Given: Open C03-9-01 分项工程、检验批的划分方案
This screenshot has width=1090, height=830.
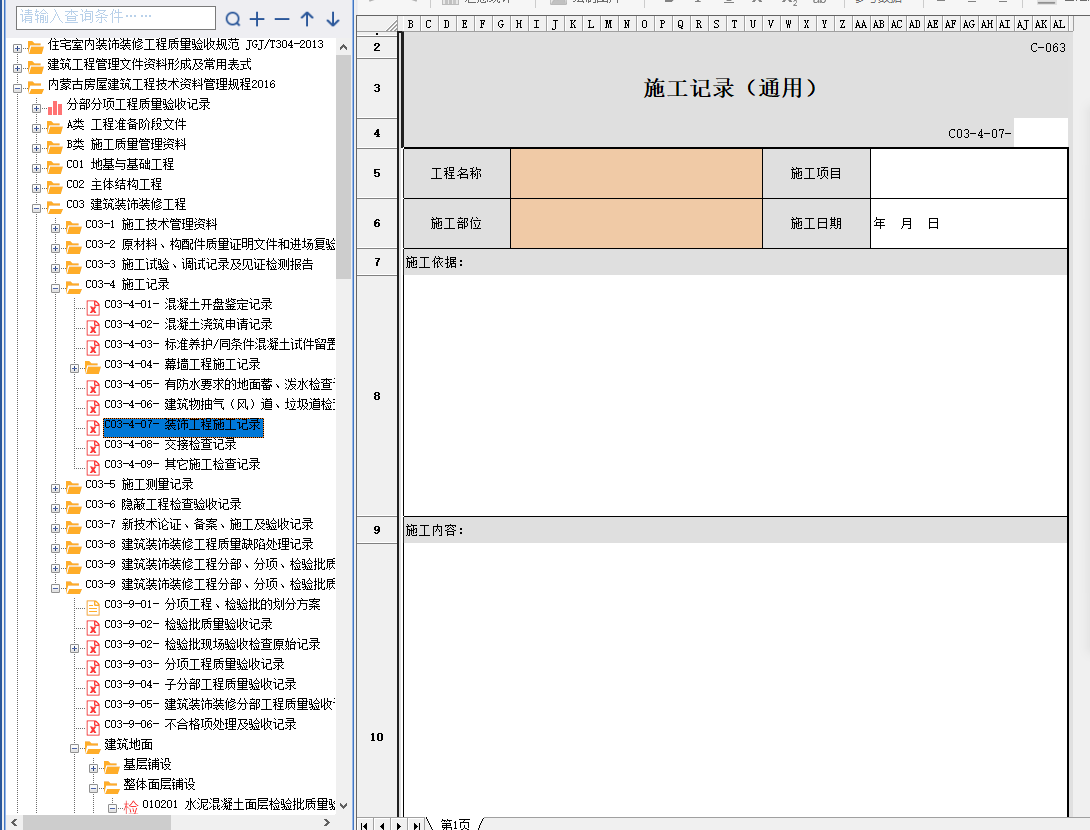Looking at the screenshot, I should pyautogui.click(x=212, y=605).
